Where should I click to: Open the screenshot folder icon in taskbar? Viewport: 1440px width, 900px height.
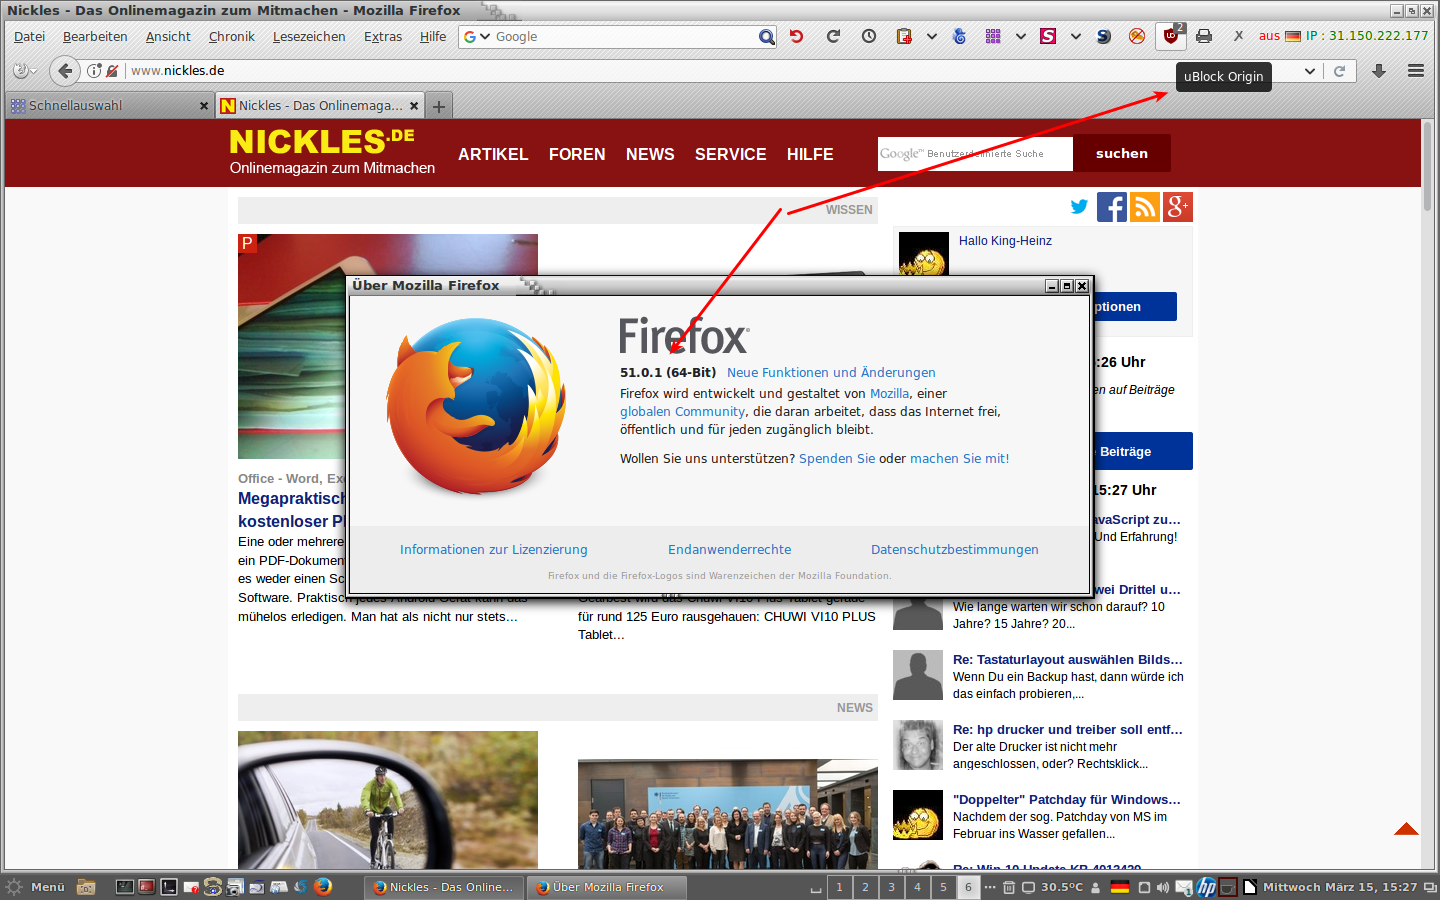click(x=86, y=887)
